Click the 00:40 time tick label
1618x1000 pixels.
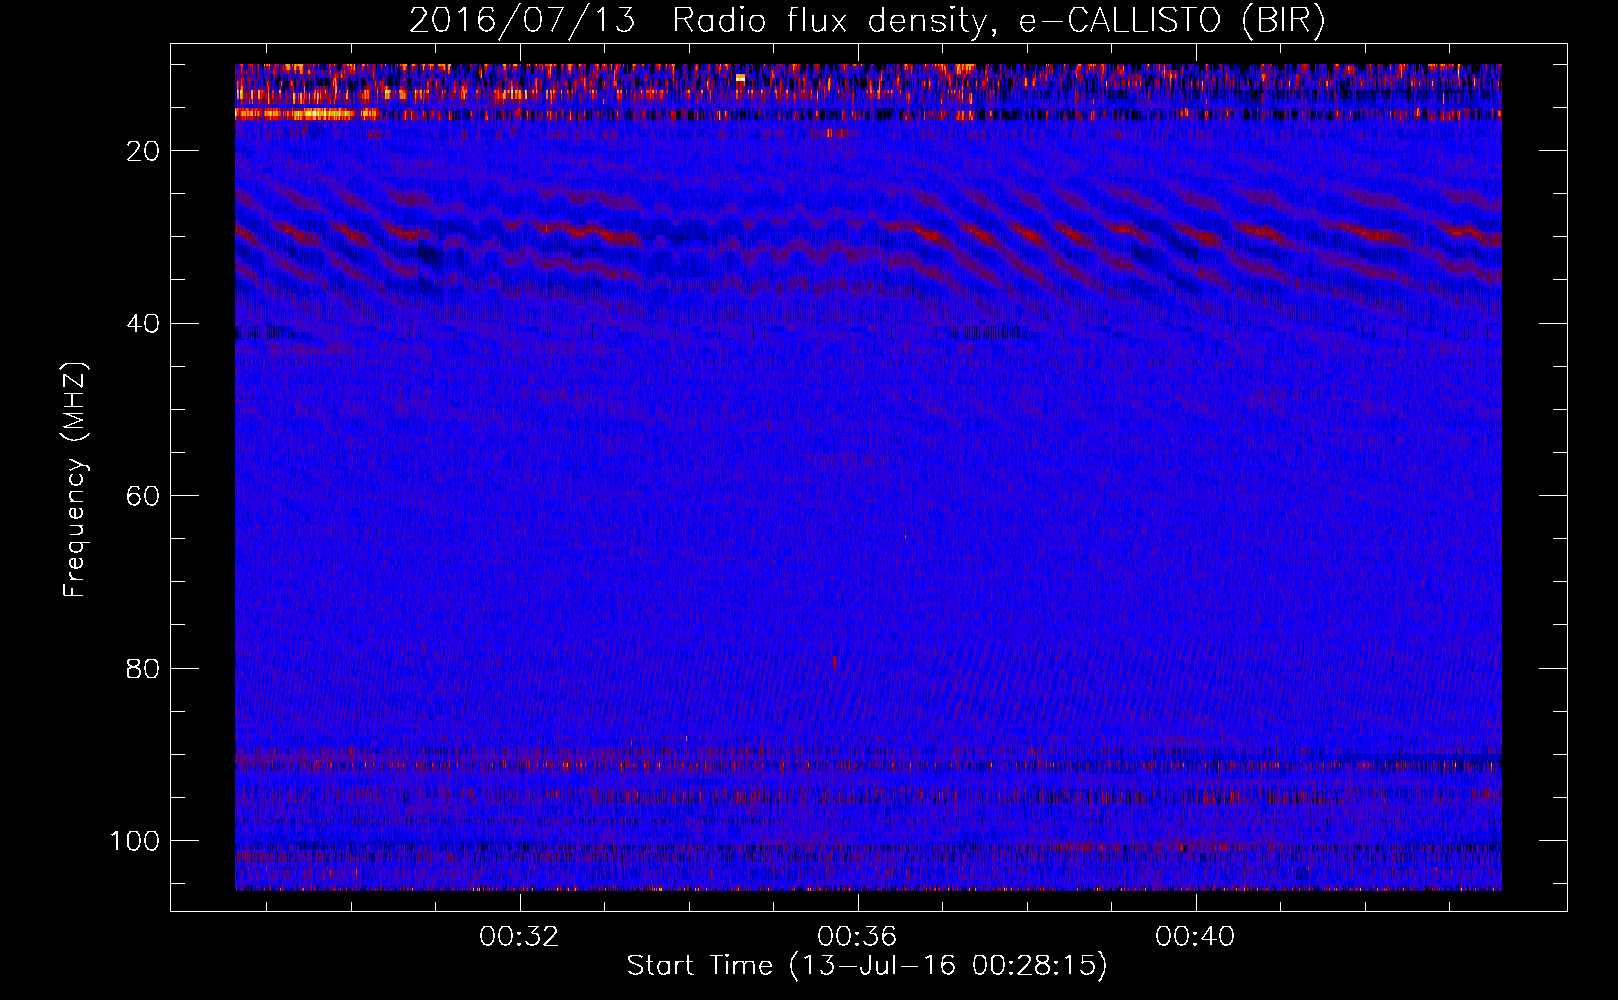(x=1195, y=937)
